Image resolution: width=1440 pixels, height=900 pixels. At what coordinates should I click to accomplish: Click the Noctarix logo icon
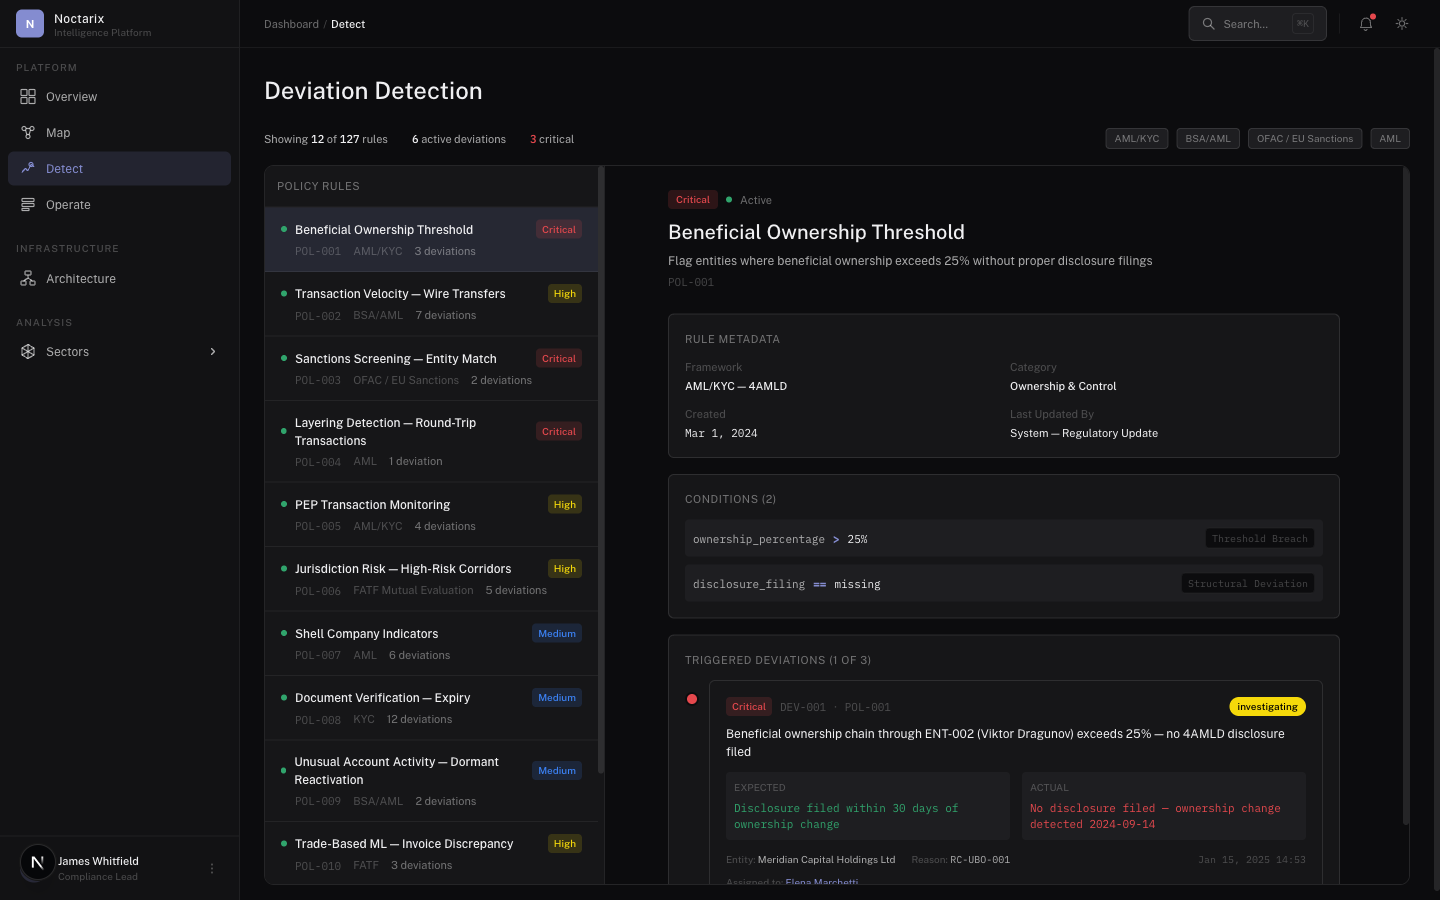pyautogui.click(x=30, y=24)
